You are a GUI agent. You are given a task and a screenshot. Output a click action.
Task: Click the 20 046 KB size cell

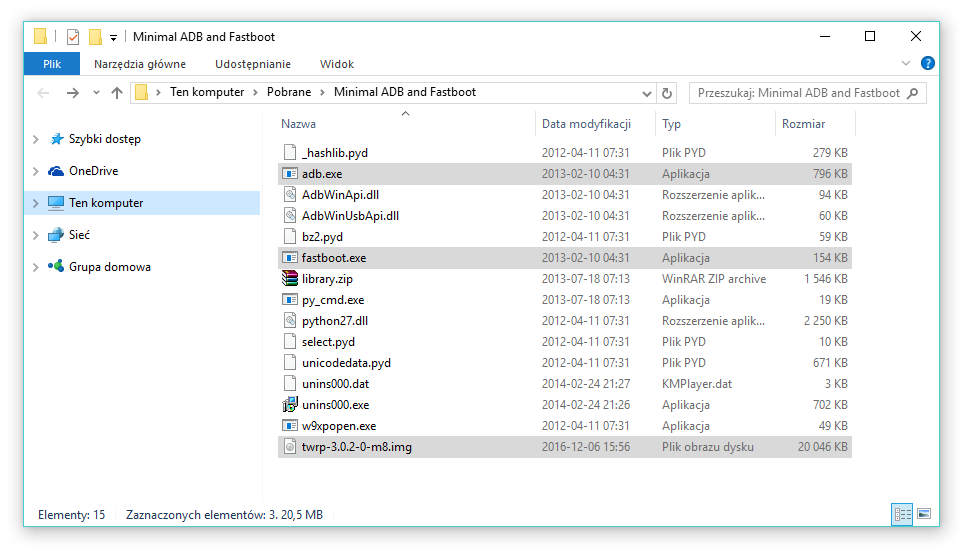pyautogui.click(x=823, y=447)
